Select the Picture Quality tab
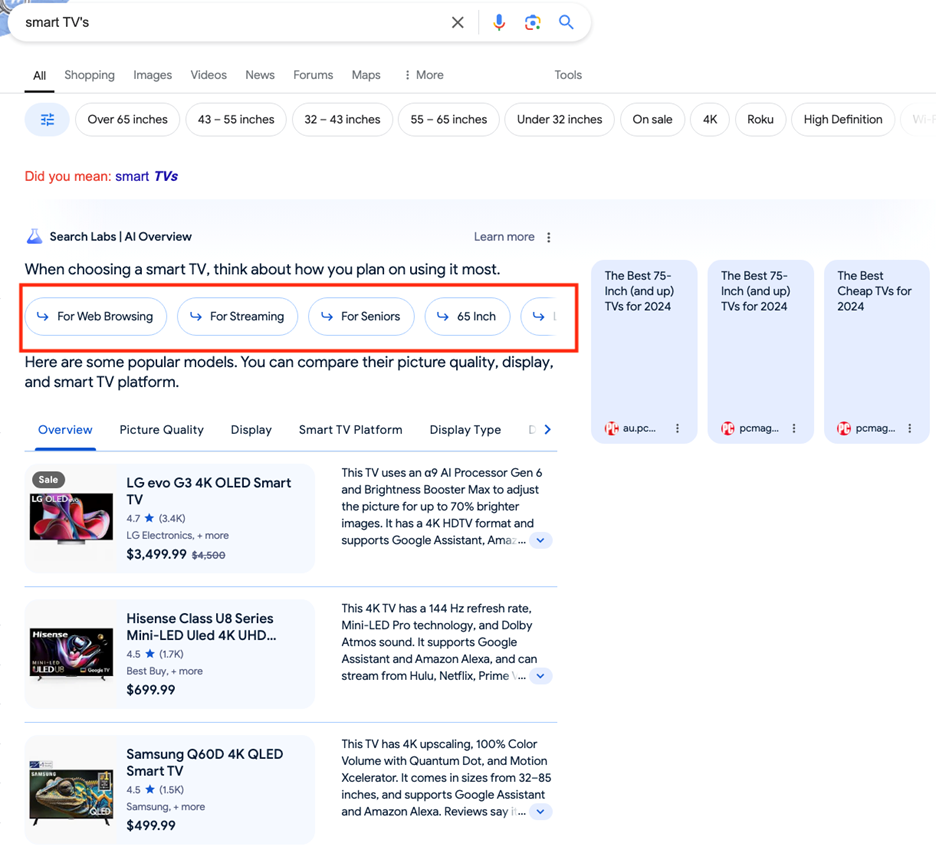This screenshot has height=850, width=936. (x=161, y=430)
